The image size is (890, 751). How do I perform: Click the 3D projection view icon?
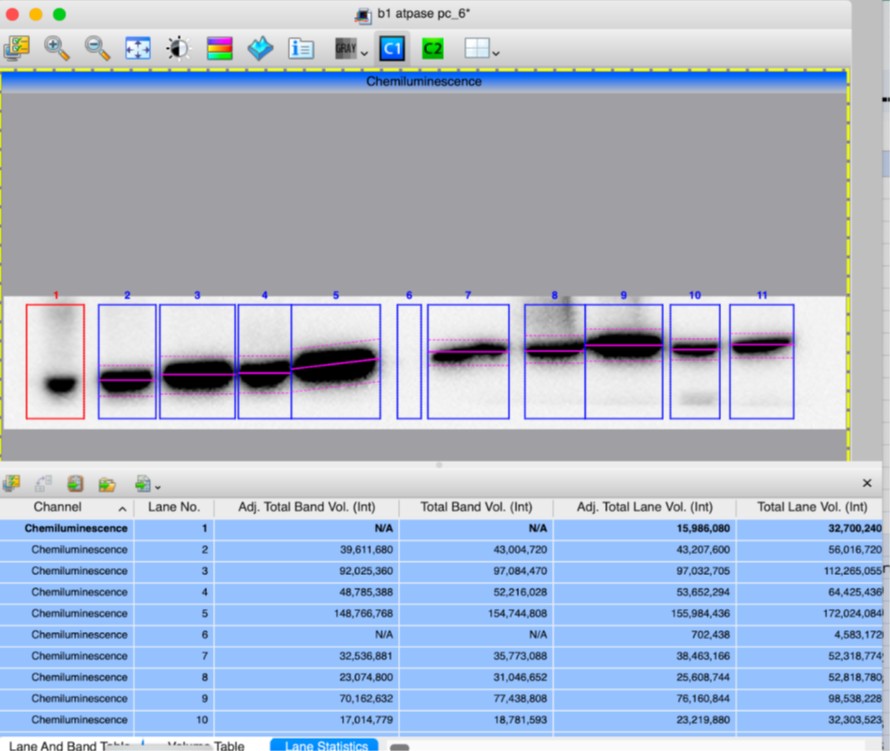click(260, 48)
